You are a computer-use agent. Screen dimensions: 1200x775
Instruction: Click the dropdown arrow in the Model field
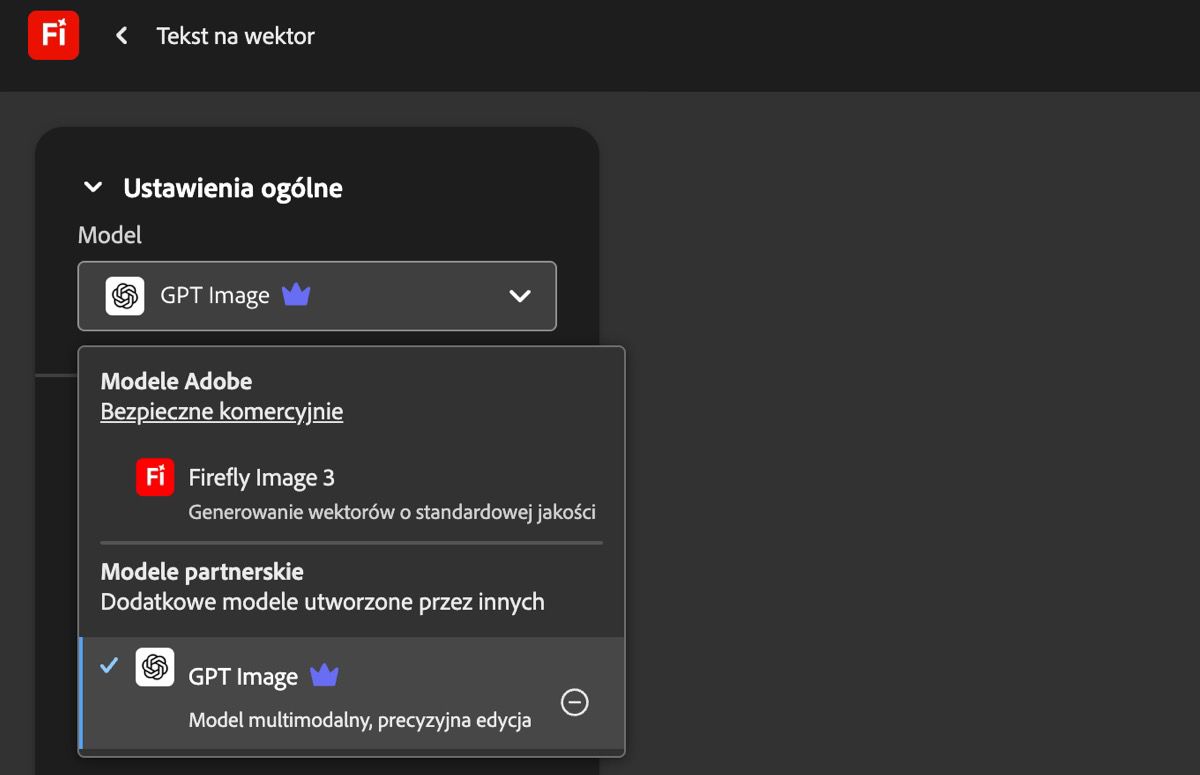[520, 296]
